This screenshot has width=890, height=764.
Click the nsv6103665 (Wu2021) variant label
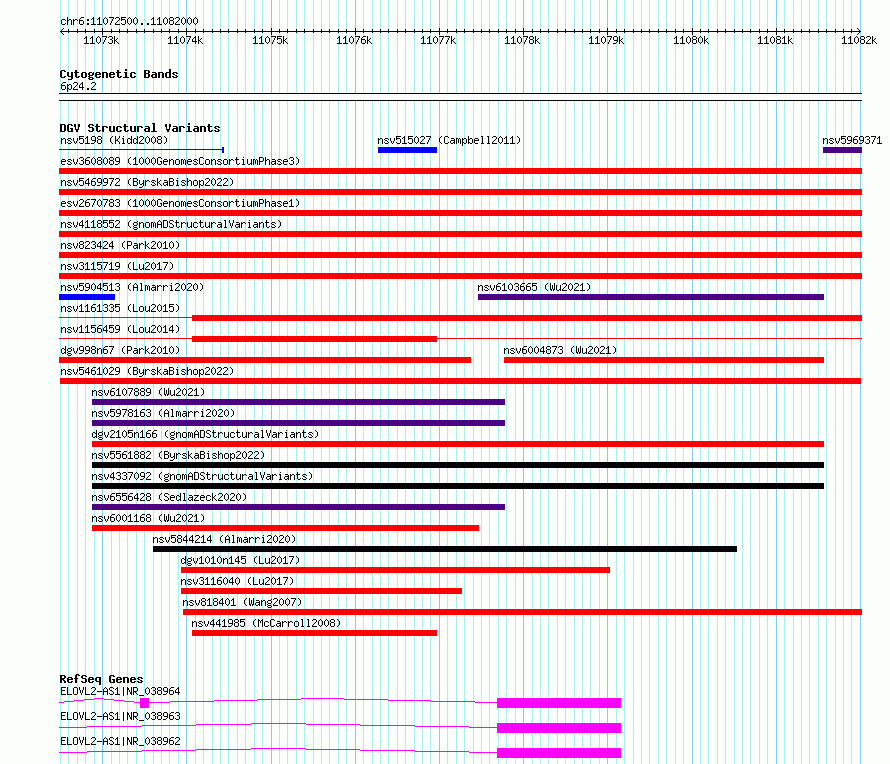534,287
